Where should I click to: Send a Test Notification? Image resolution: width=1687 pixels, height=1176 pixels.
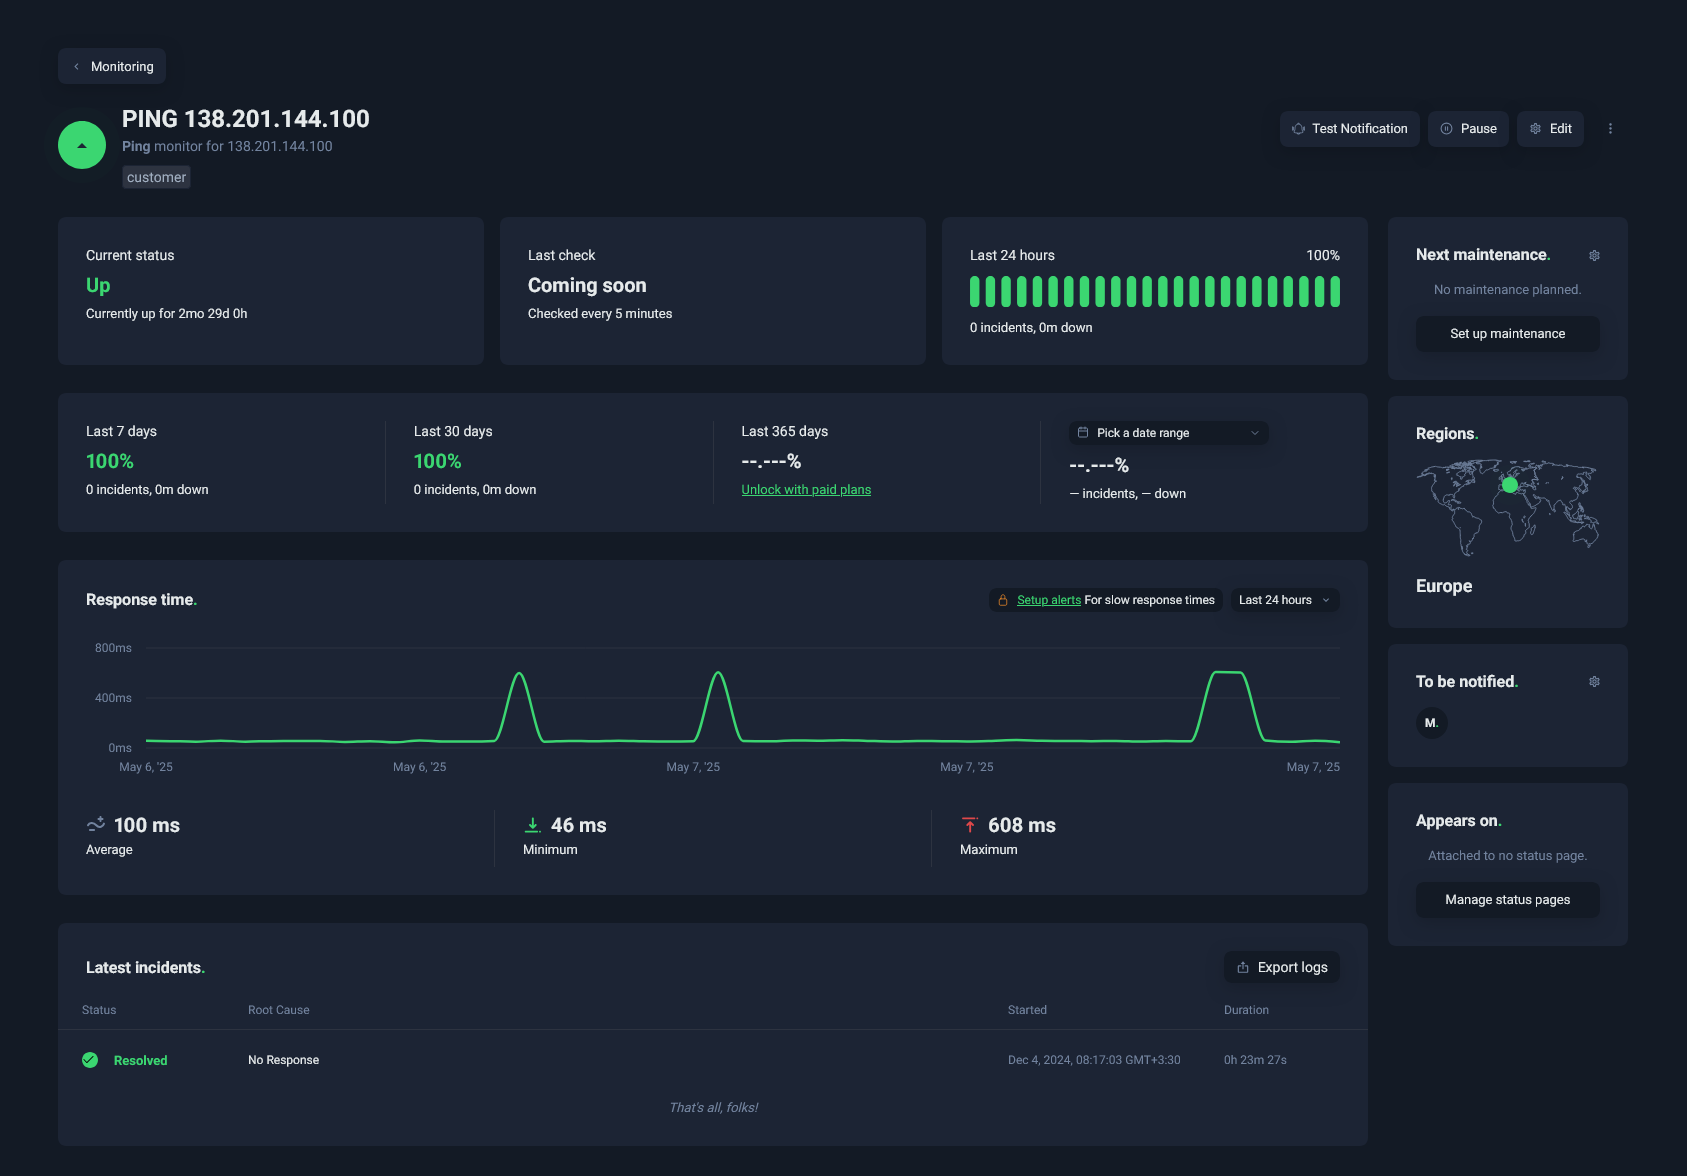[x=1349, y=129]
